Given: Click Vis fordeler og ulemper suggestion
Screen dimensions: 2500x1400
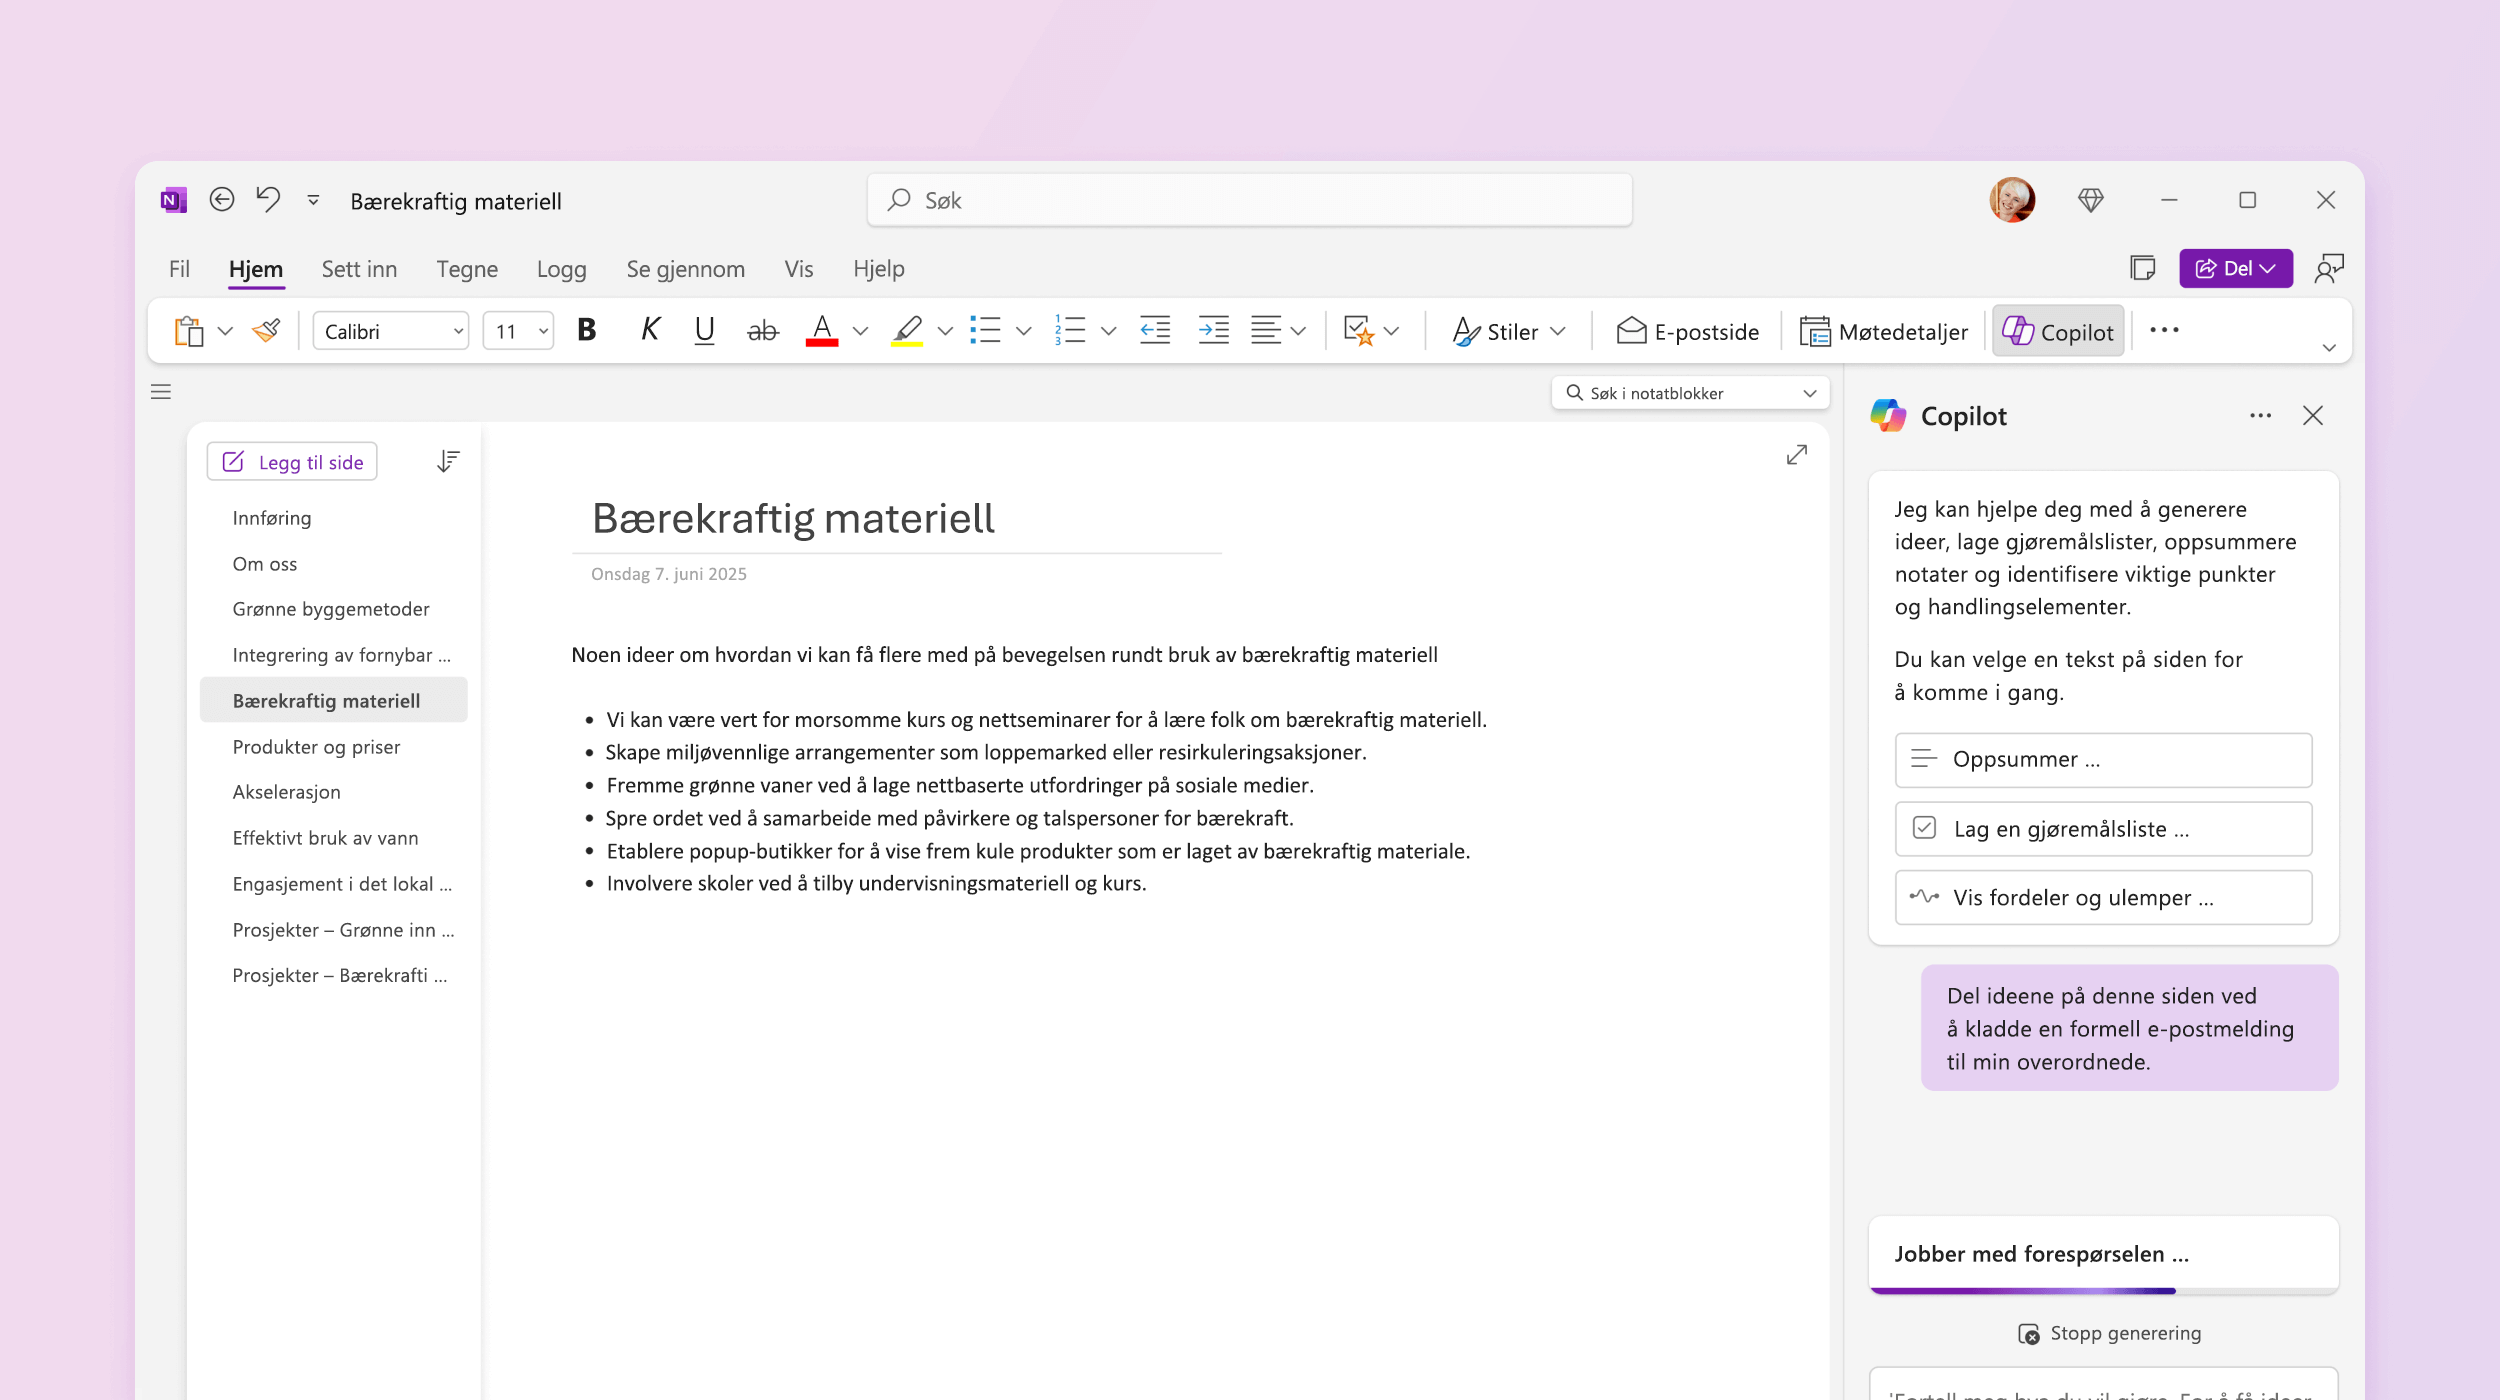Looking at the screenshot, I should click(2103, 898).
